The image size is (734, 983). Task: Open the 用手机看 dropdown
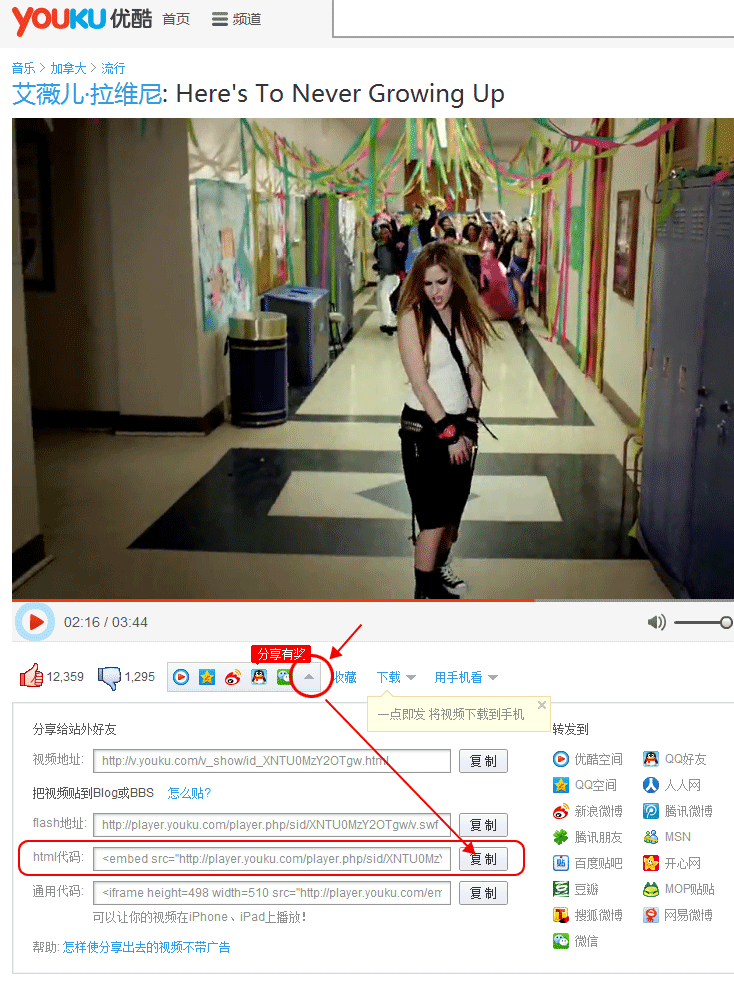click(x=466, y=677)
